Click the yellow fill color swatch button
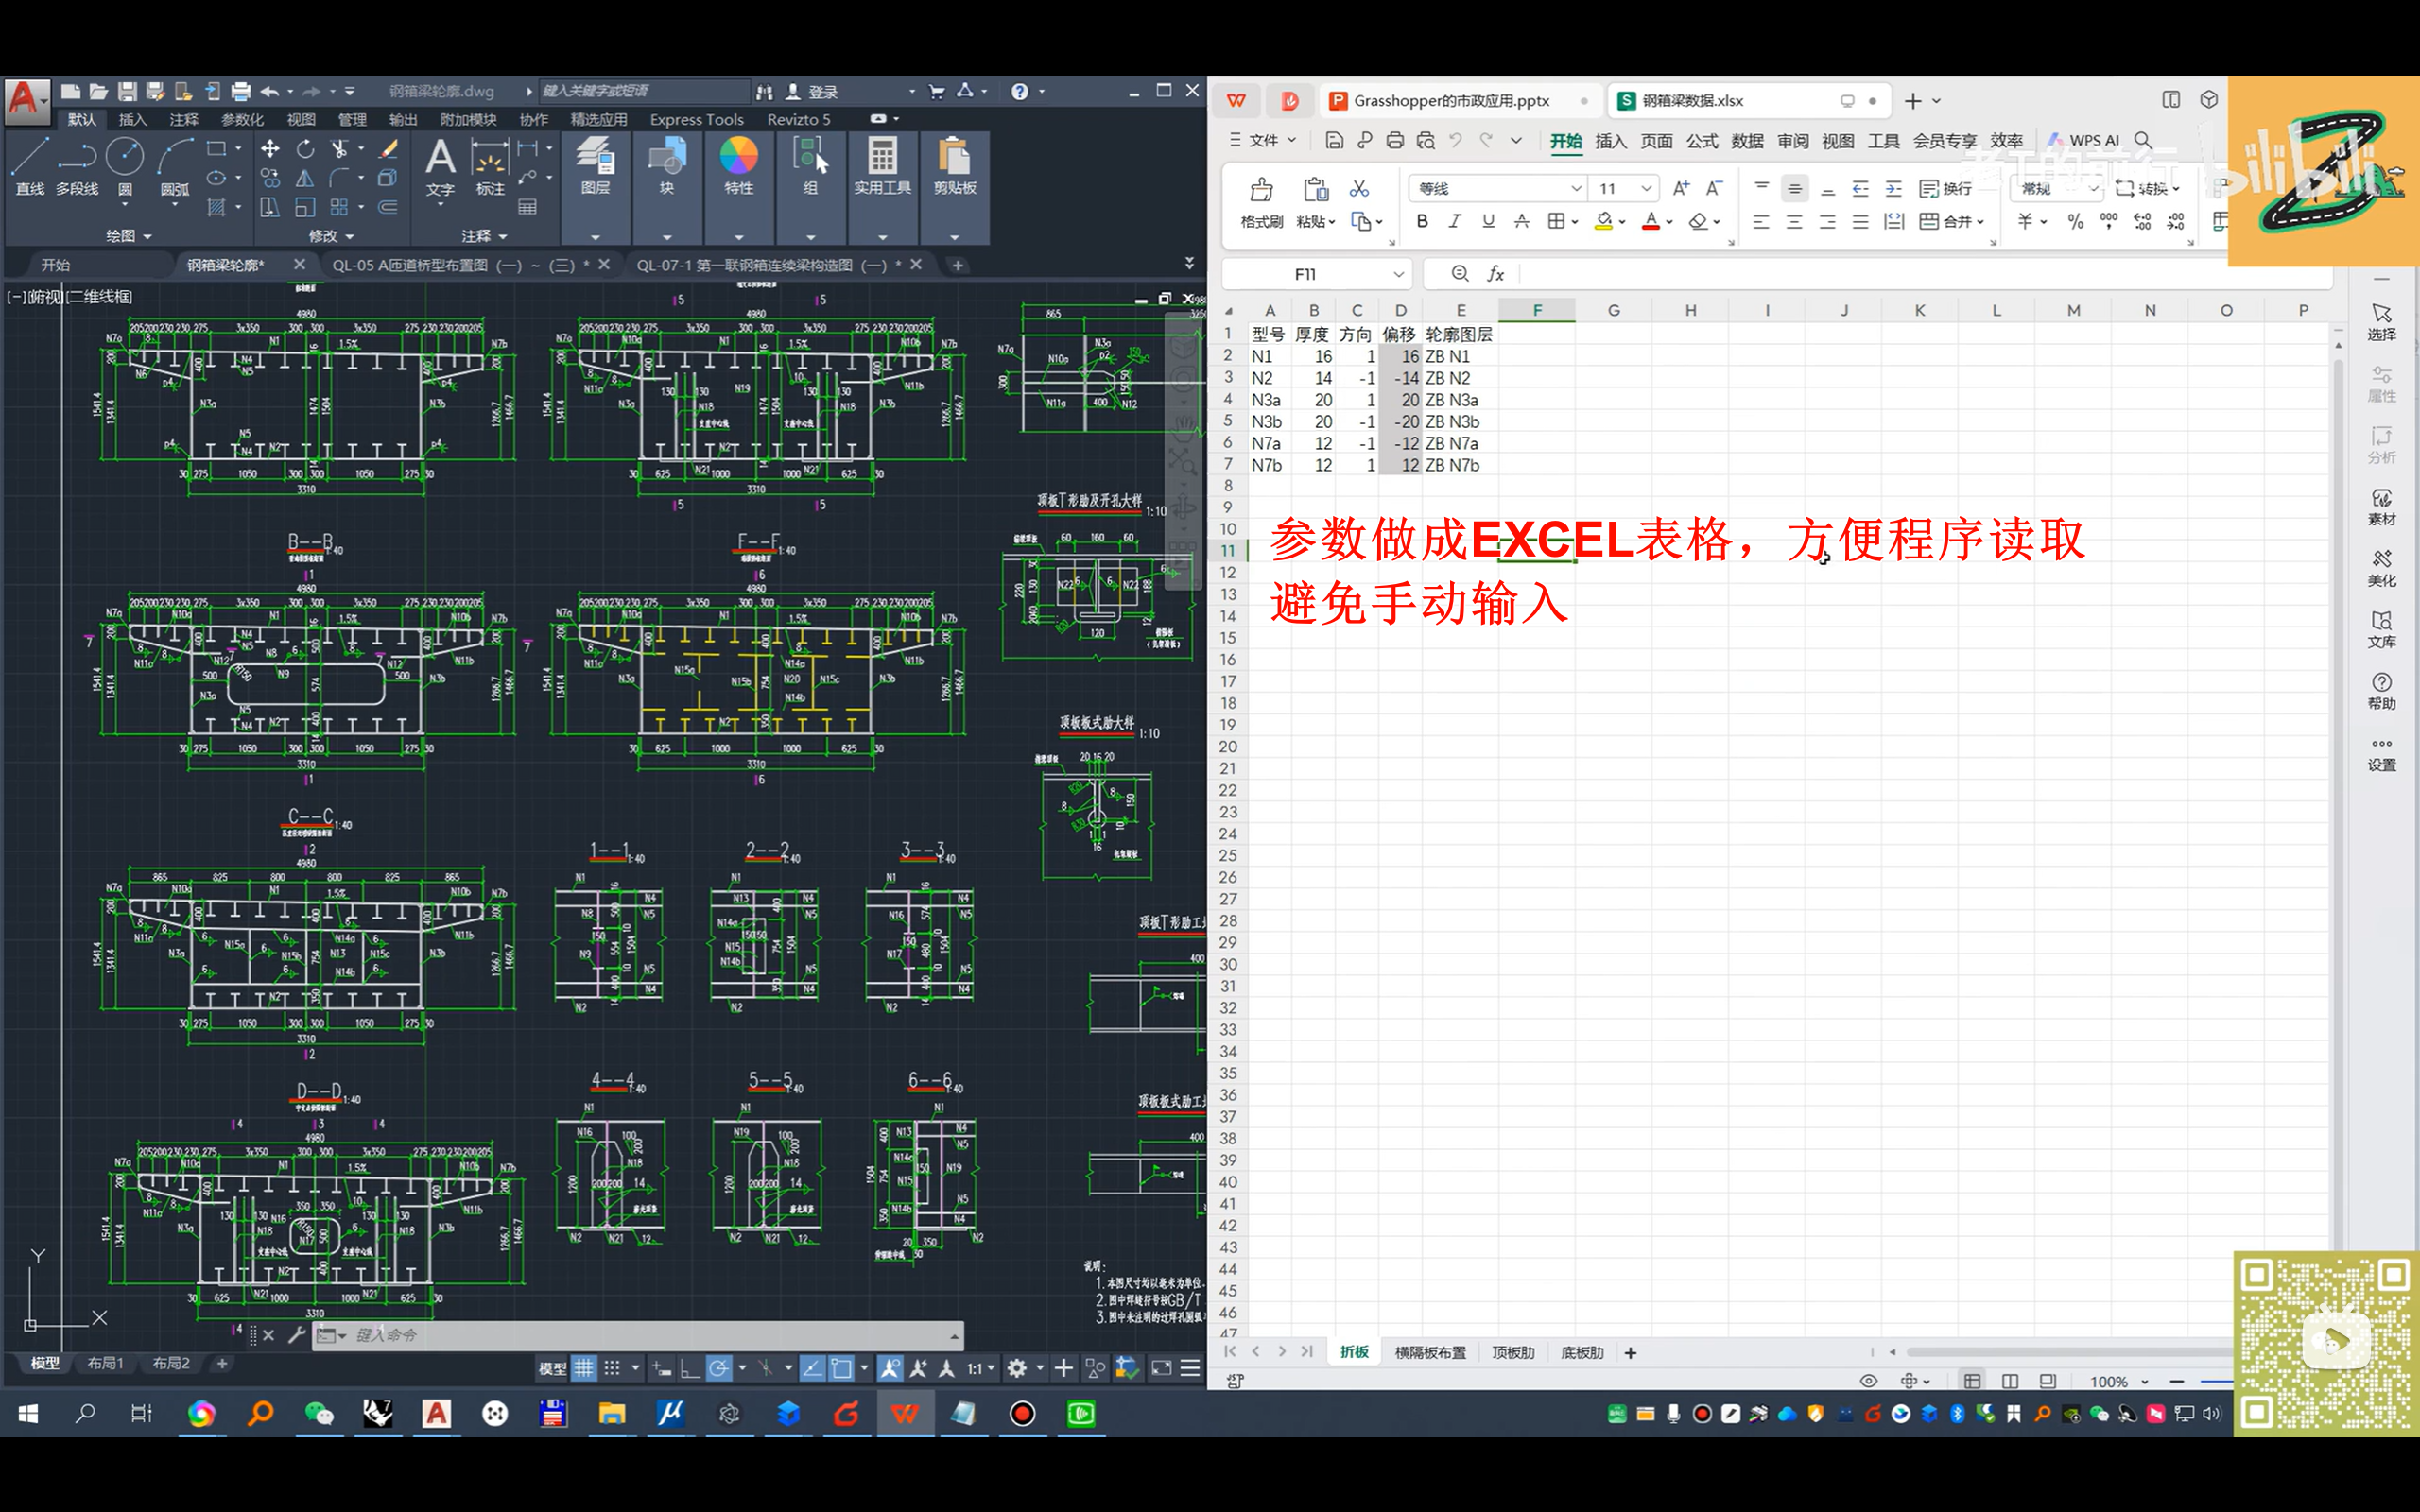The width and height of the screenshot is (2420, 1512). [1603, 221]
